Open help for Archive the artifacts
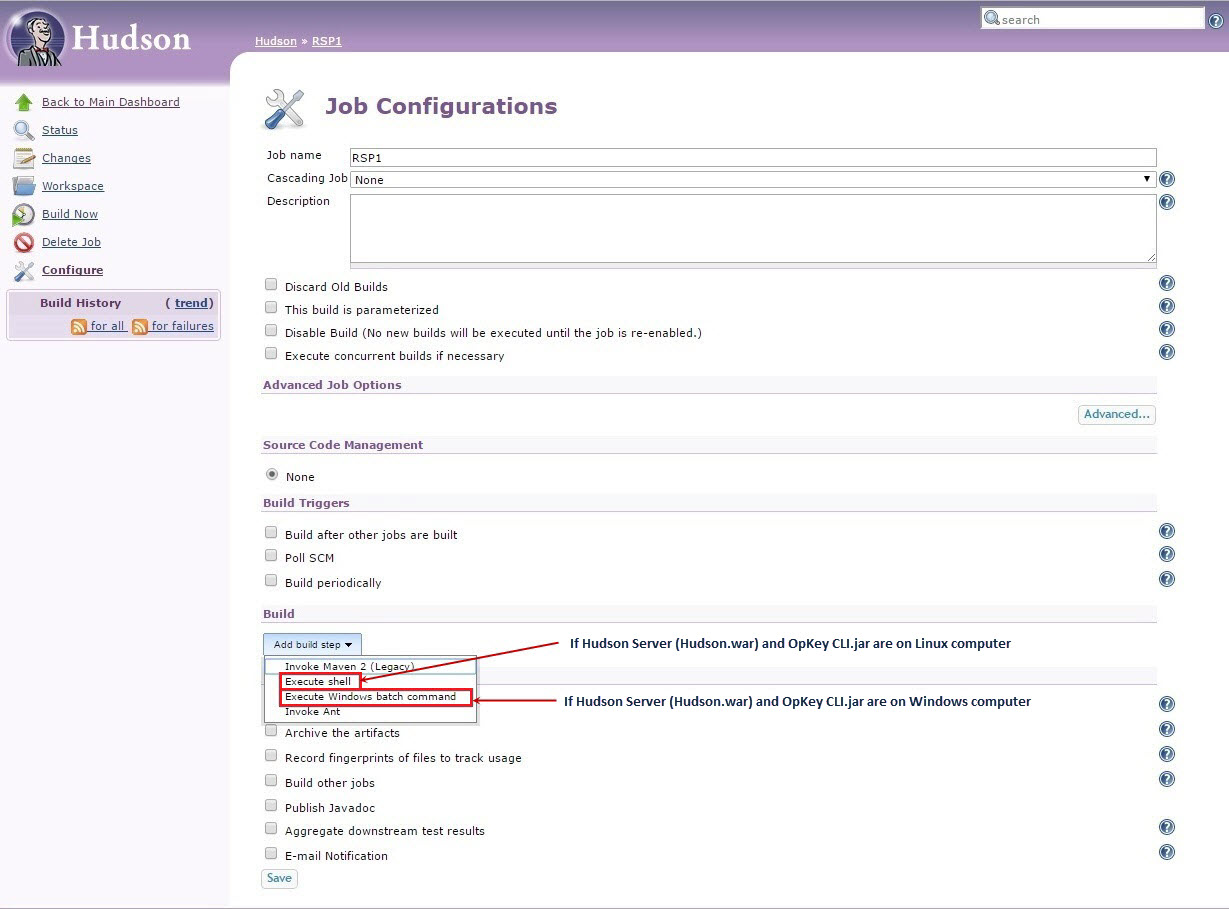Screen dimensions: 1229x909 [x=1167, y=730]
